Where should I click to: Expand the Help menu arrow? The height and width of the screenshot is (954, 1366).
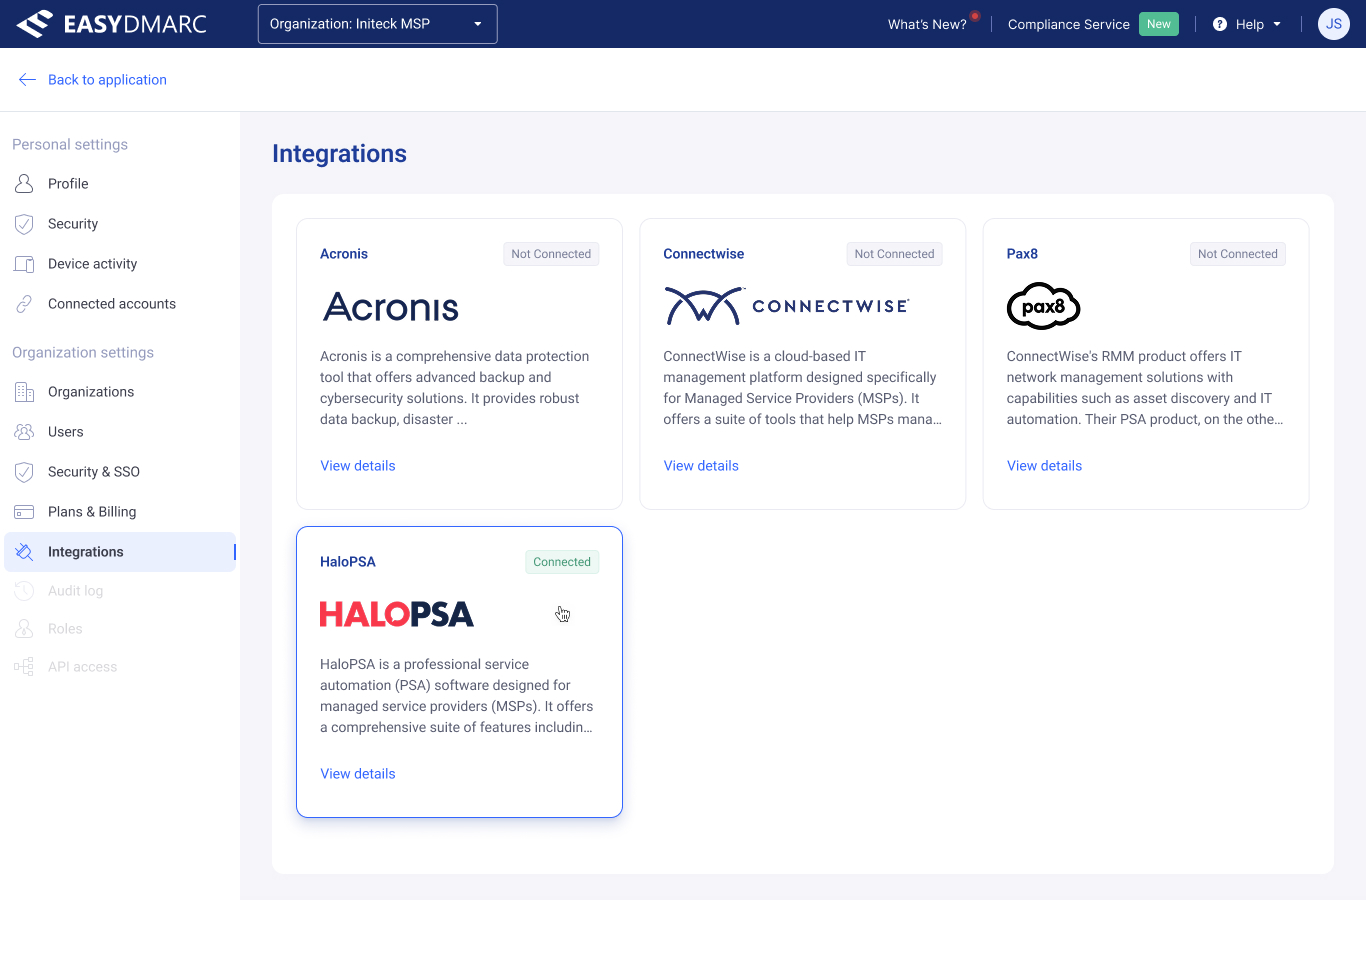click(x=1277, y=24)
